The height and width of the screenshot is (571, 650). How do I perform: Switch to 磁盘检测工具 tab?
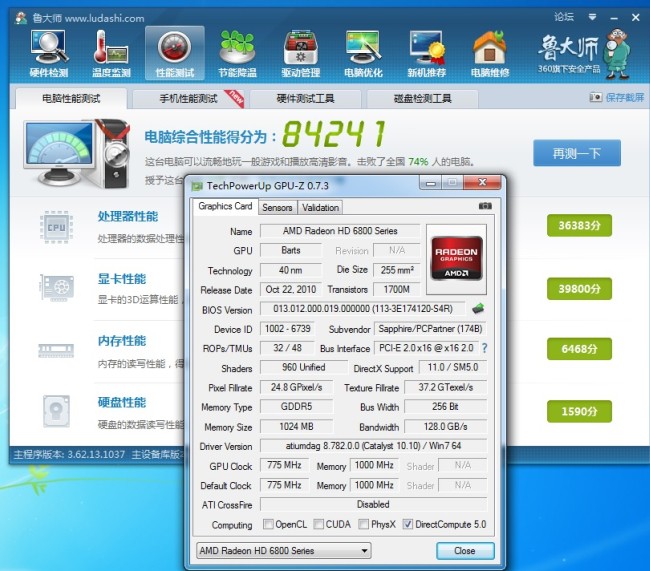coord(422,99)
